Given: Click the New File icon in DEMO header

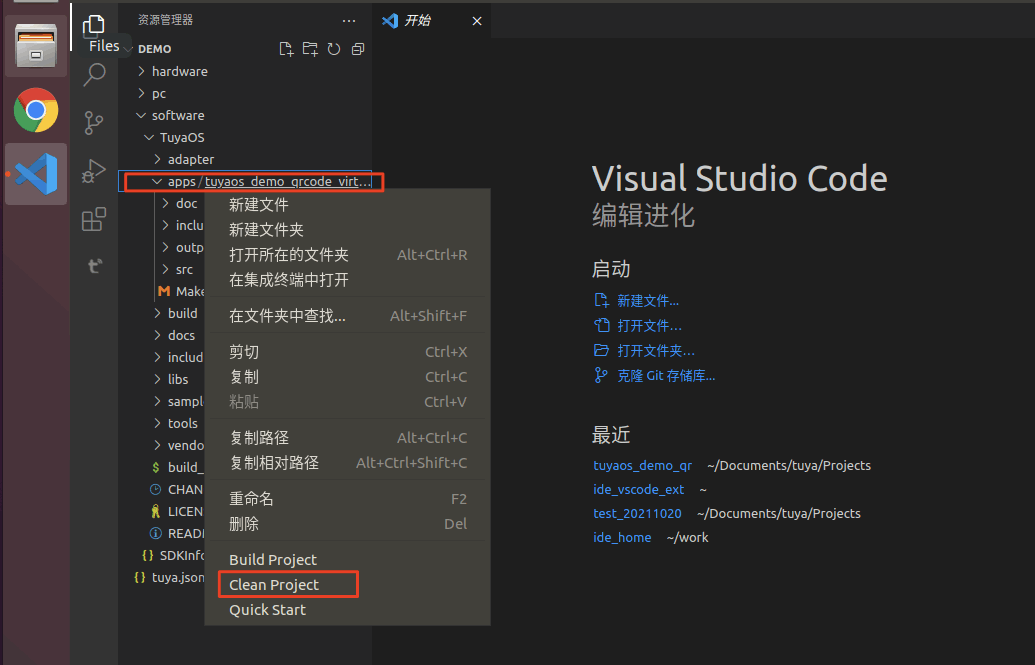Looking at the screenshot, I should (286, 49).
